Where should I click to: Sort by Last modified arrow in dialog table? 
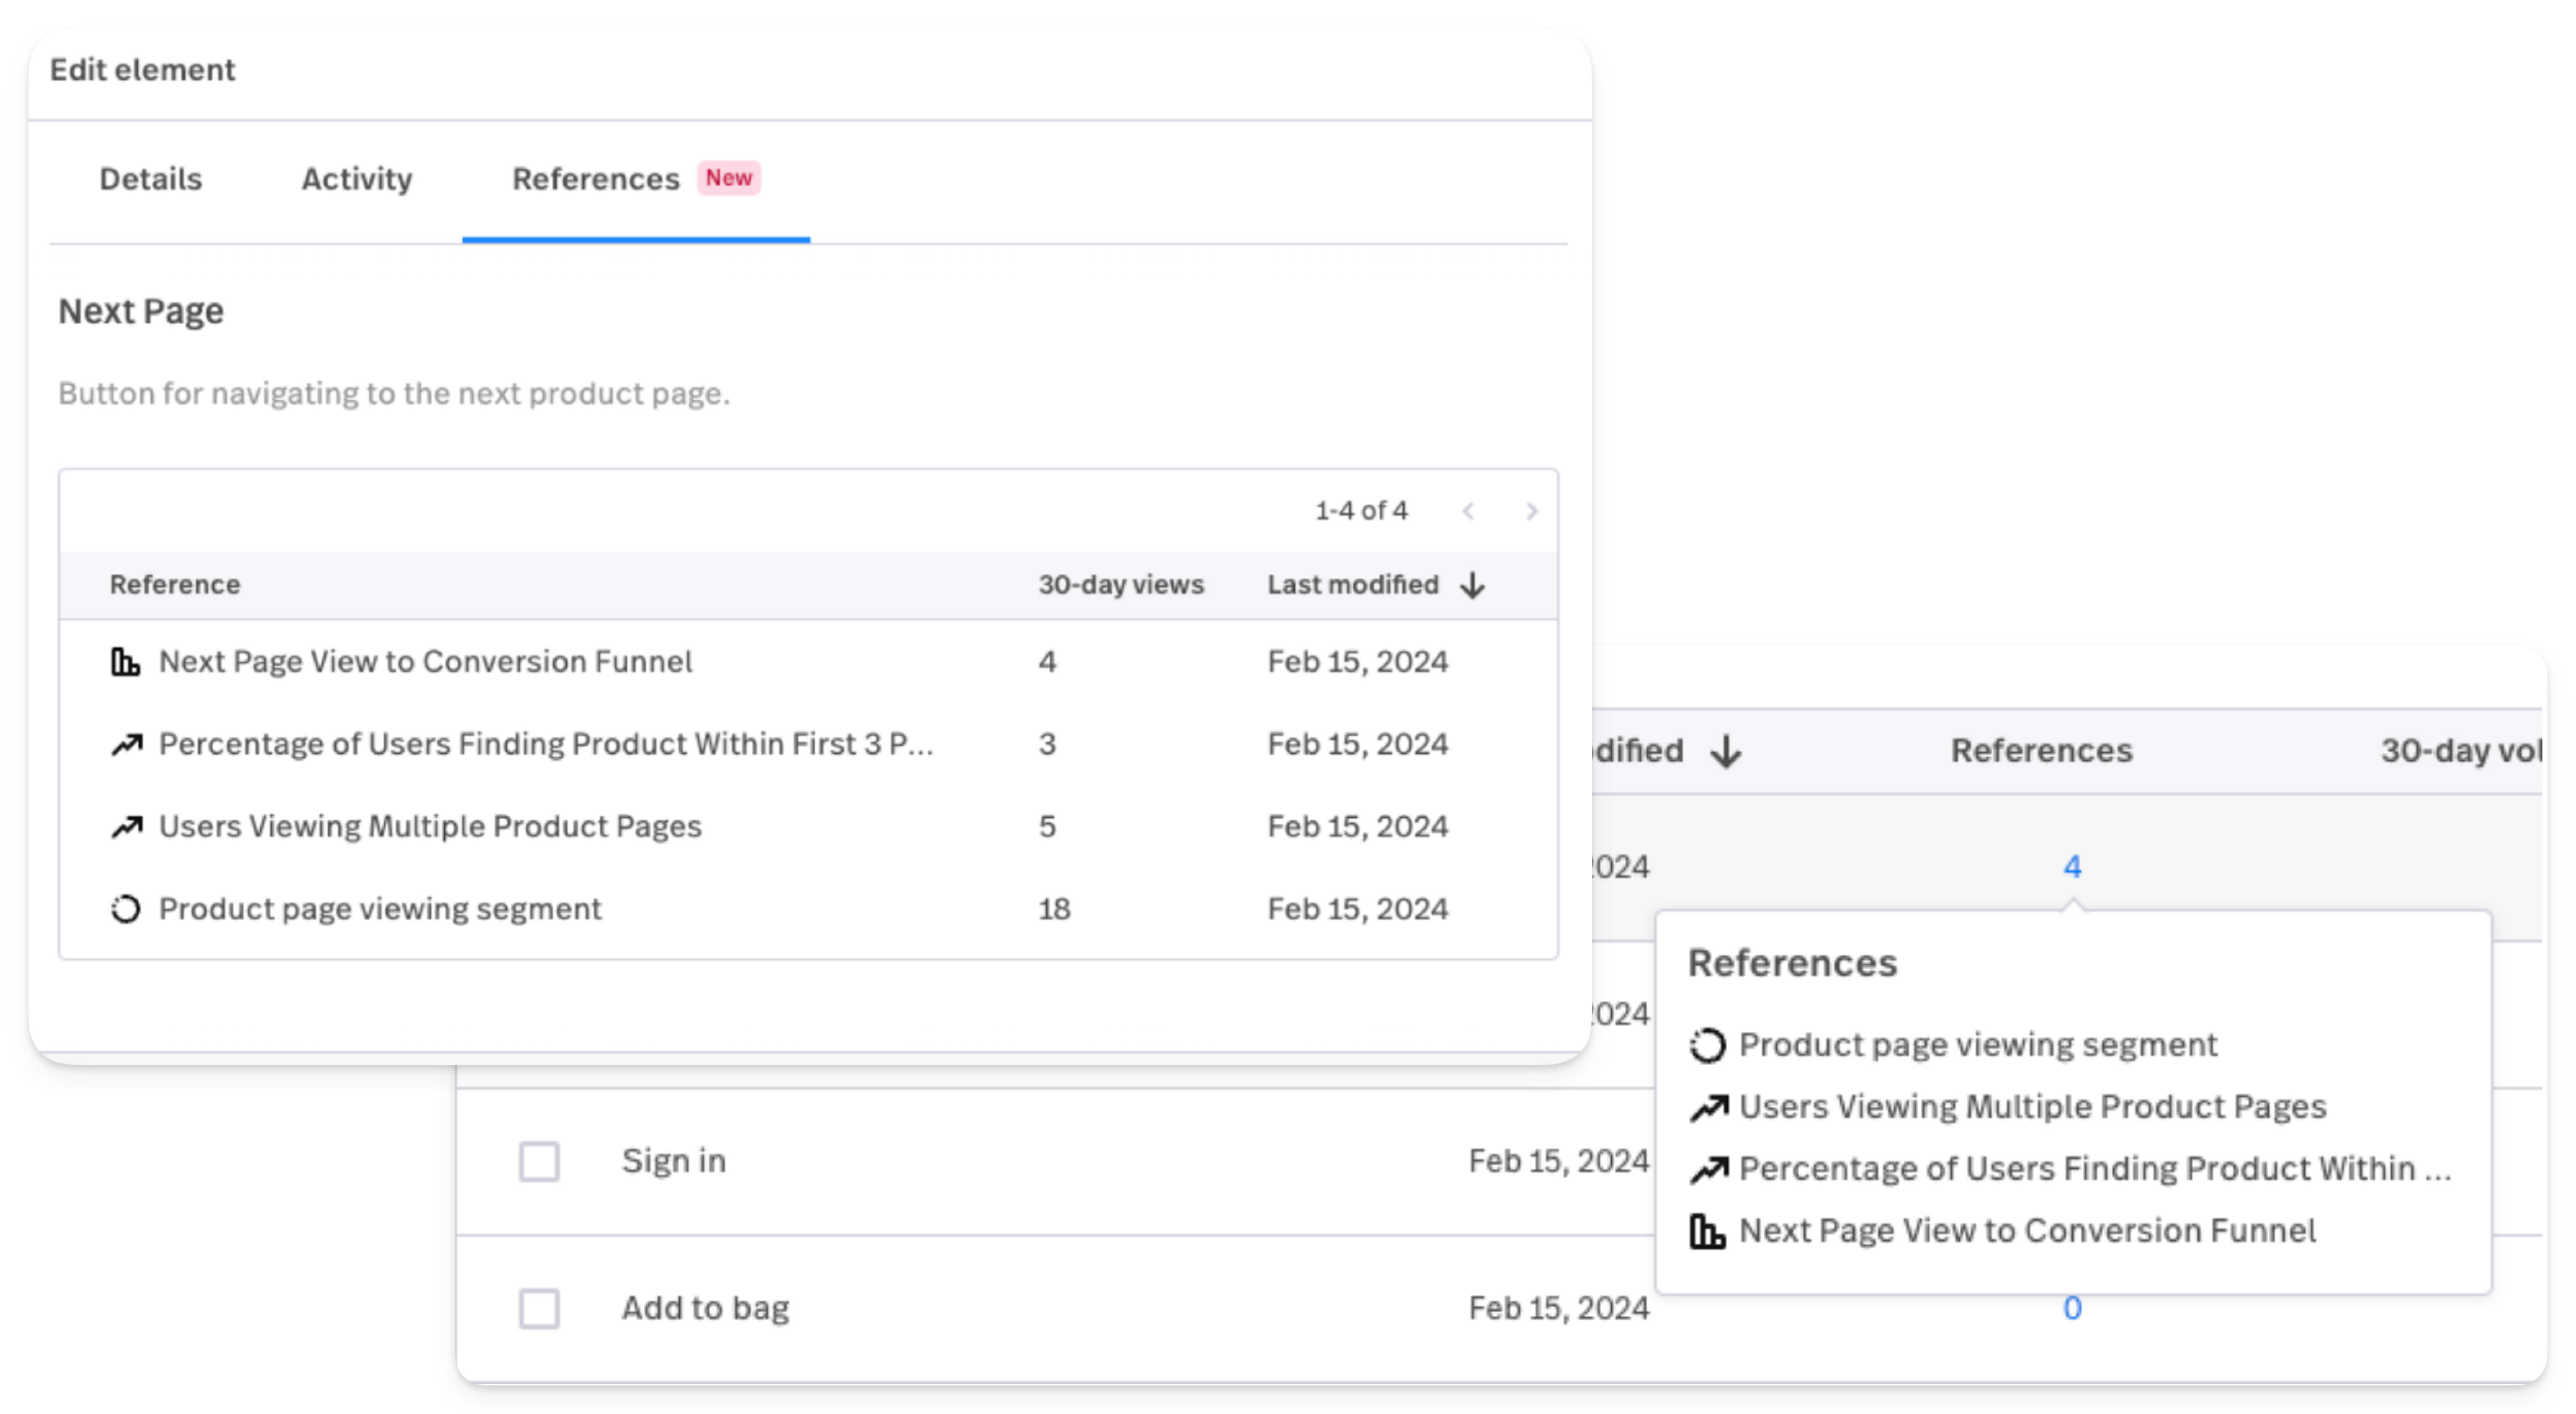(1472, 585)
